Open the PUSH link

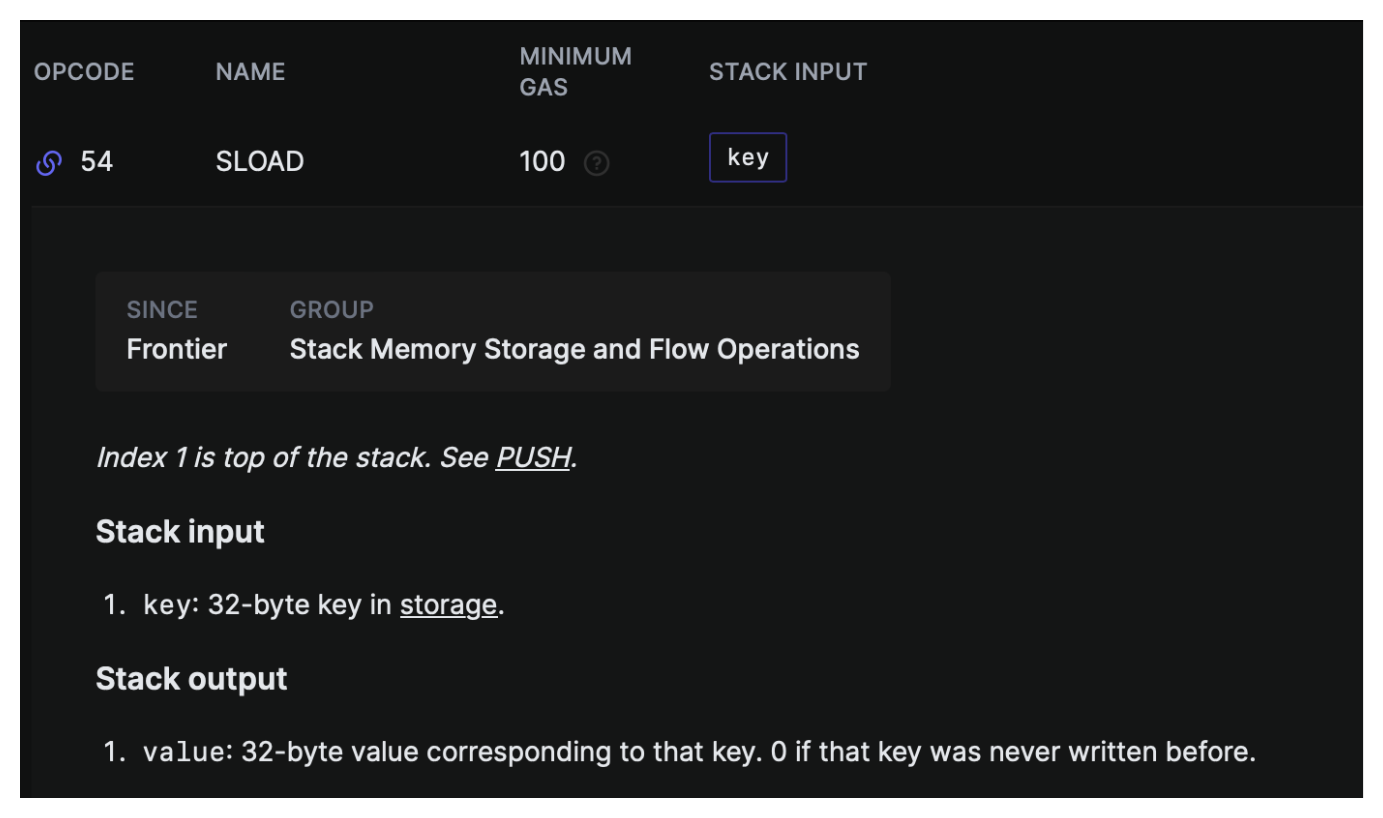[x=533, y=458]
